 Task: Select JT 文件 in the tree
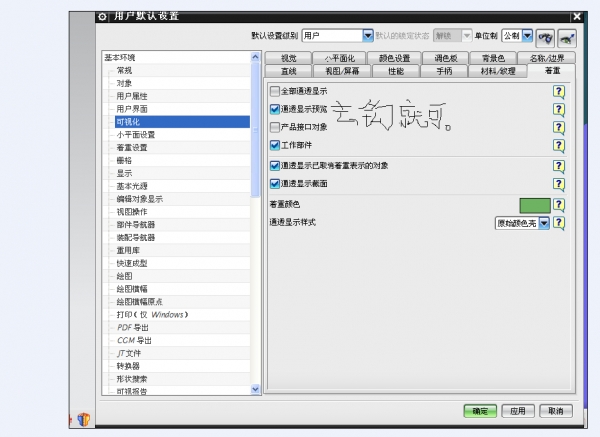tap(129, 353)
